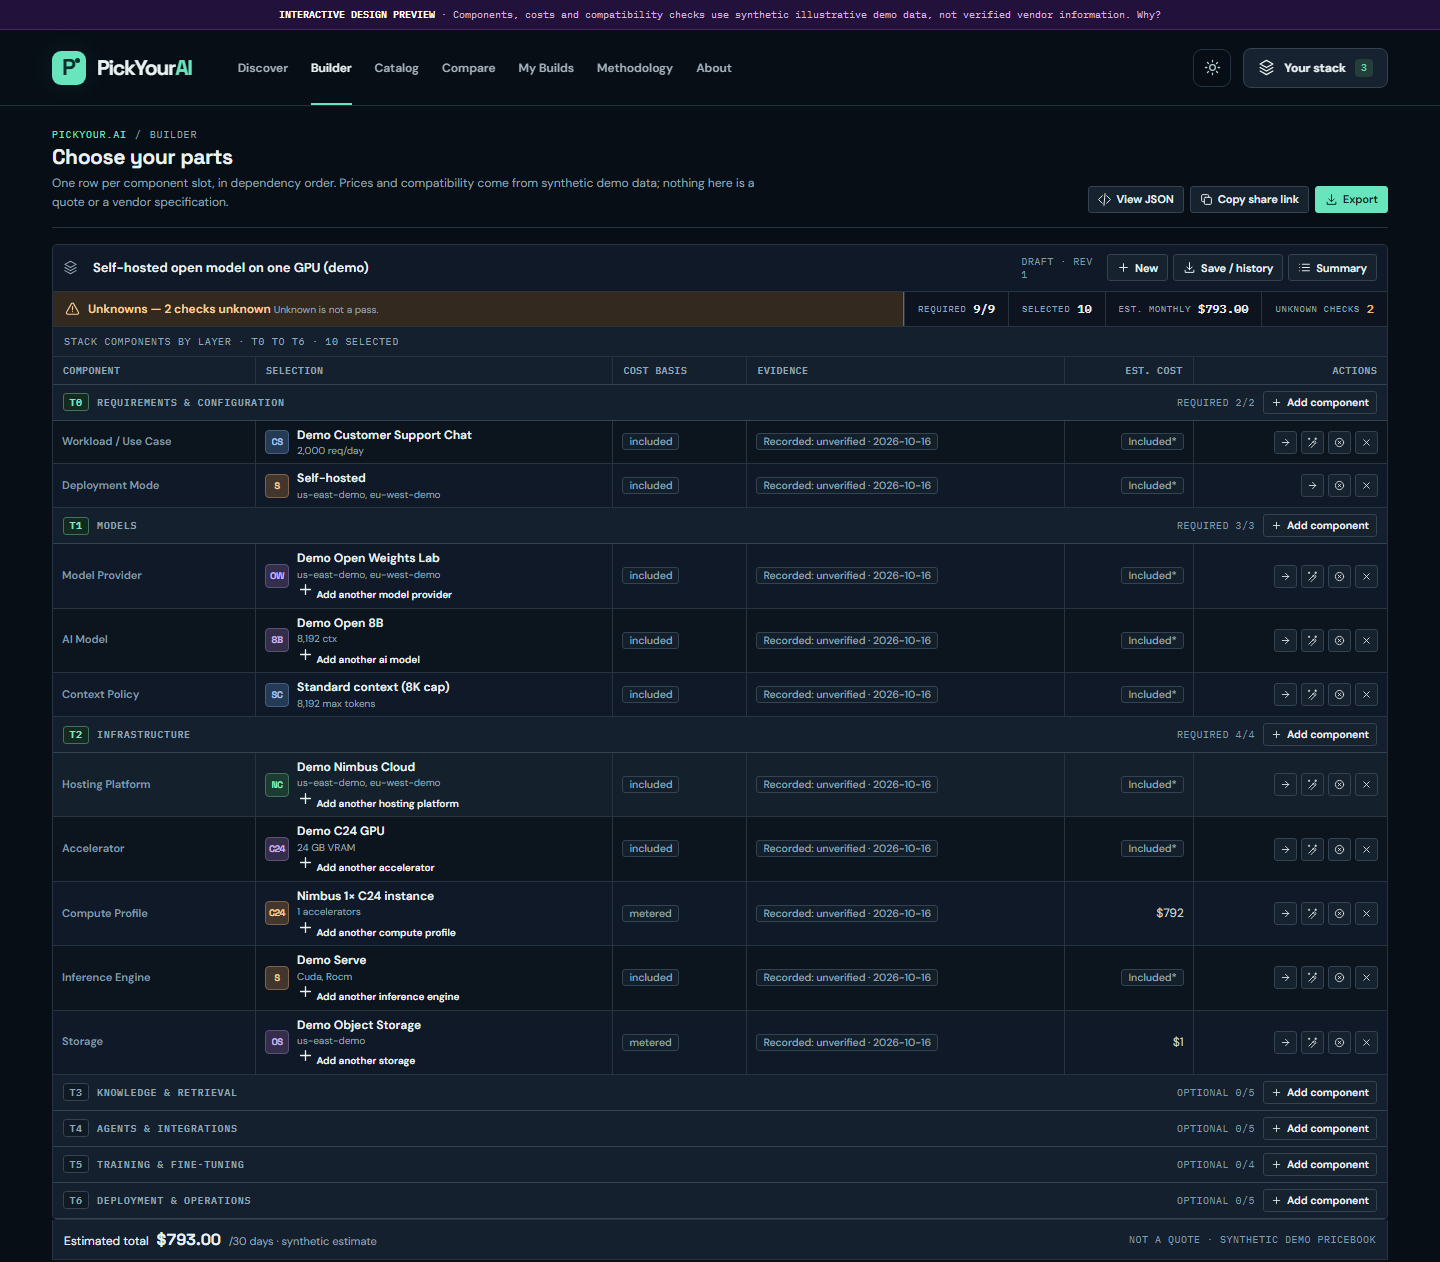Click Add another model provider
Screen dimensions: 1440x1262
[x=376, y=594]
